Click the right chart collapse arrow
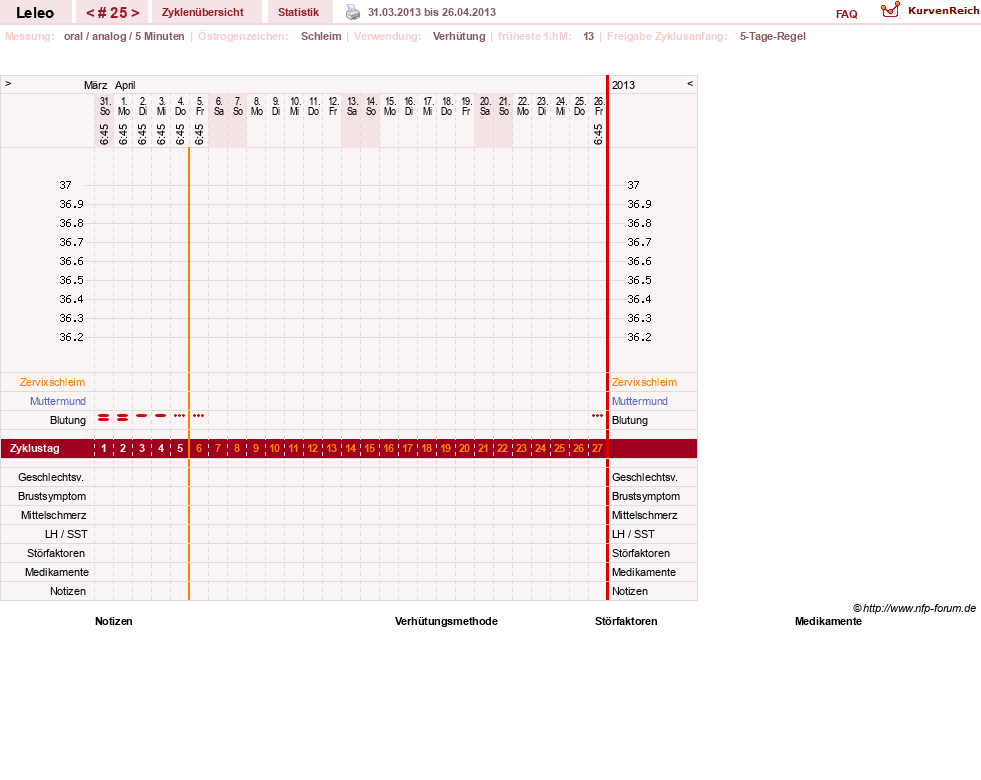Screen dimensions: 981x780 click(690, 83)
